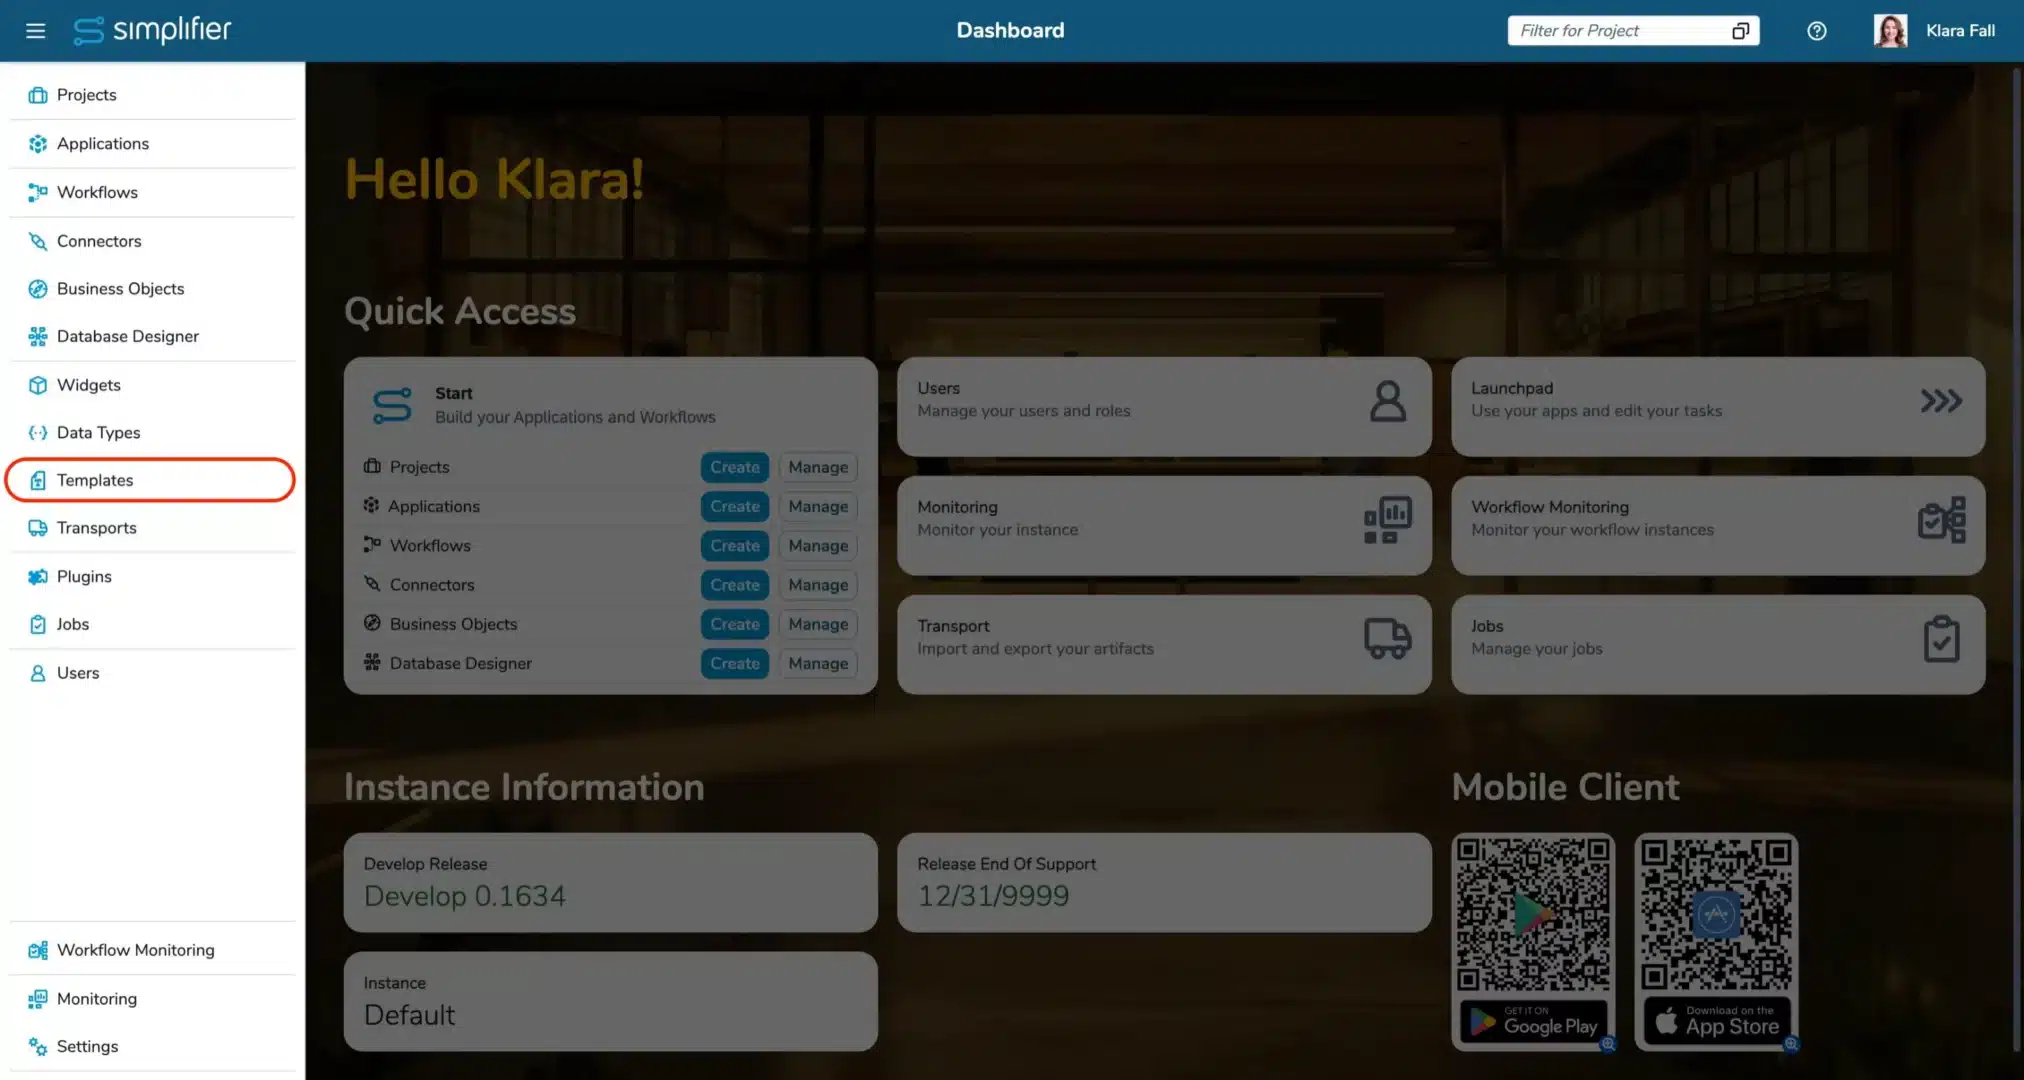Click the Simplifier logo in header
The image size is (2024, 1080).
coord(152,31)
